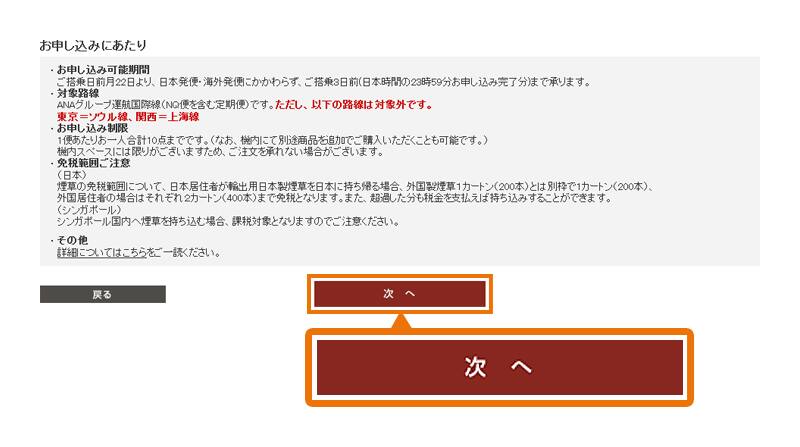
Task: Click the お申し込み制限 bullet heading
Action: coord(92,128)
